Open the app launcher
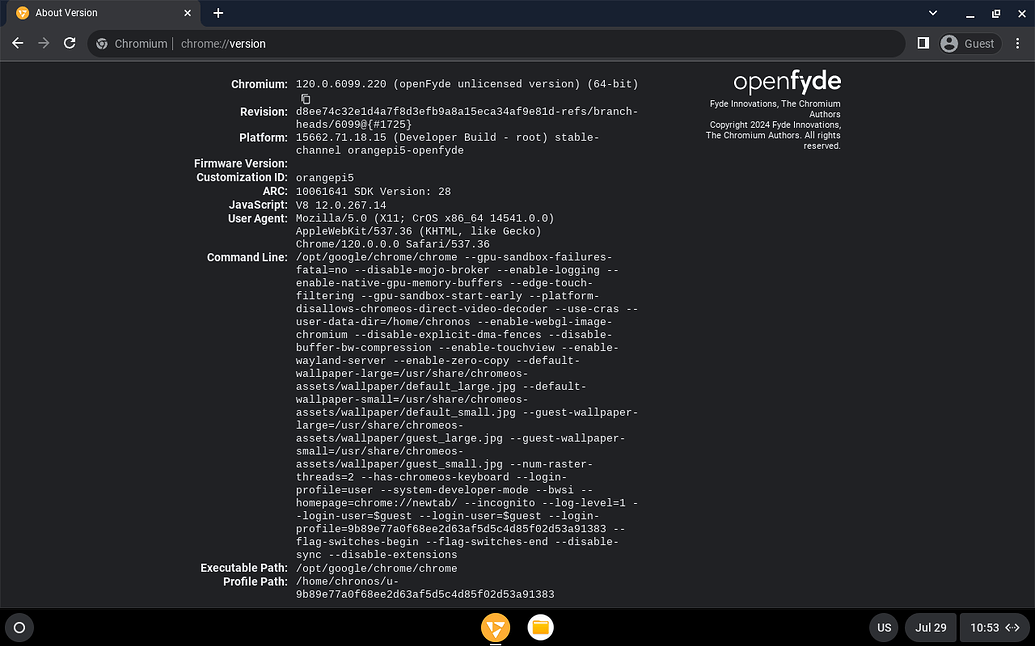The width and height of the screenshot is (1035, 646). (20, 627)
